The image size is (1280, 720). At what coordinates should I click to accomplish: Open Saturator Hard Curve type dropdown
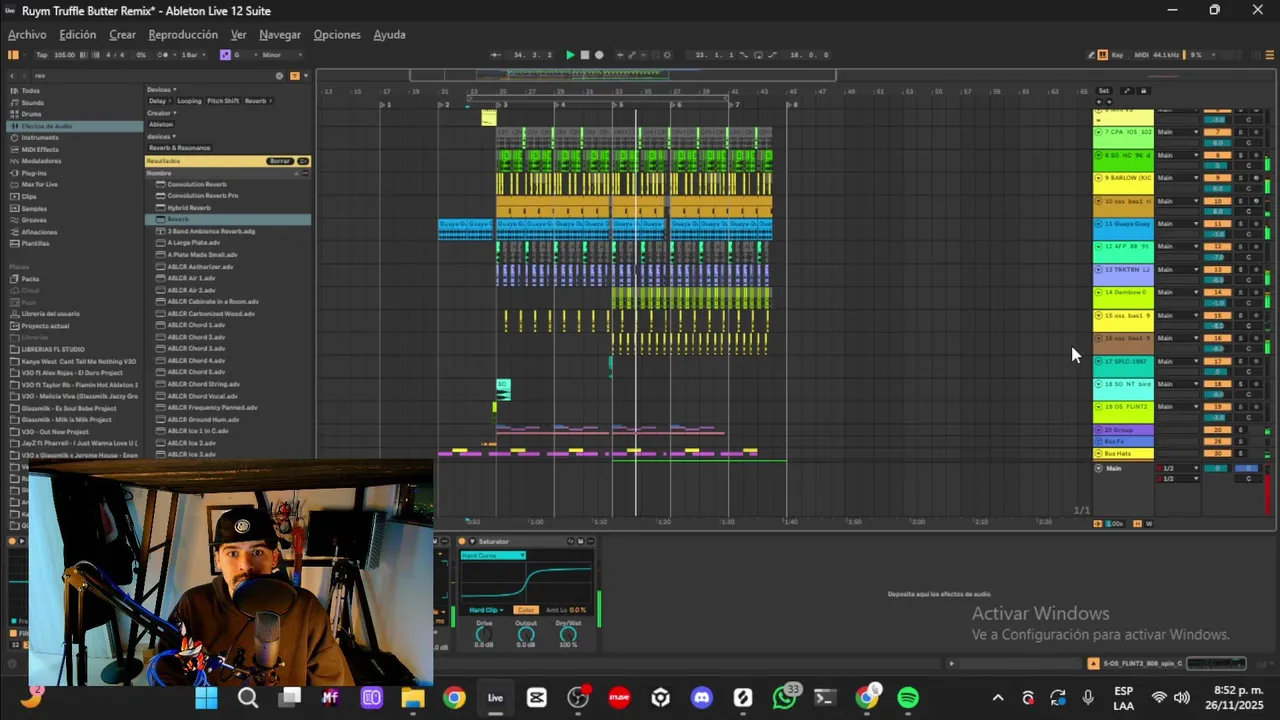pyautogui.click(x=493, y=555)
